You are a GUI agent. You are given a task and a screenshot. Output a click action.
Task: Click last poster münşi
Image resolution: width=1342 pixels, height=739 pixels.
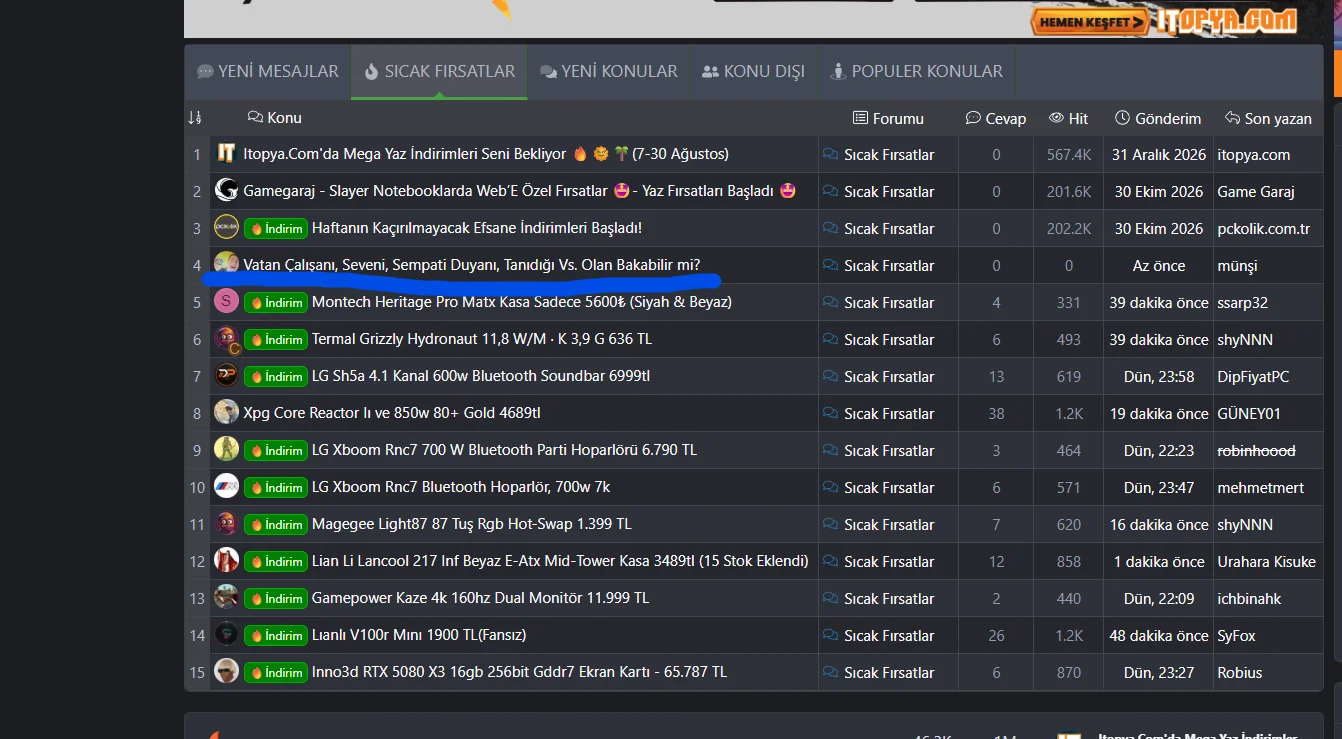tap(1237, 266)
